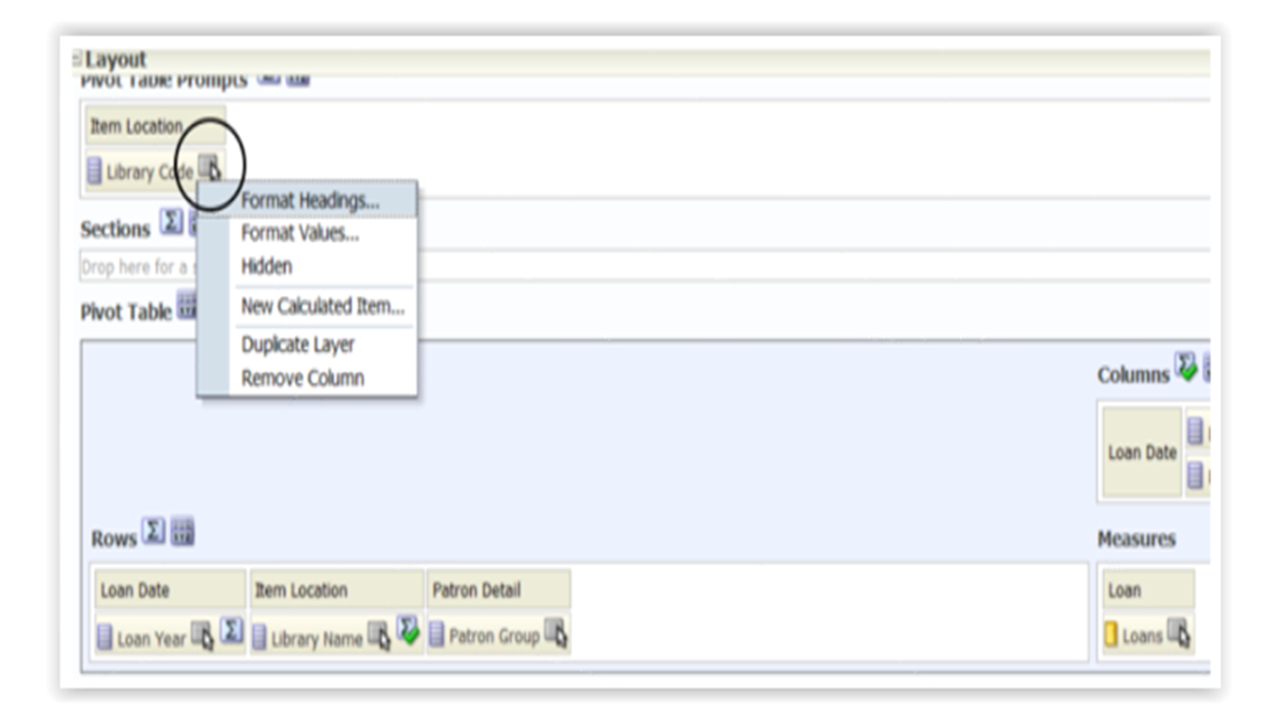This screenshot has height=720, width=1280.
Task: Click Item Location header in Prompts area
Action: pos(155,126)
